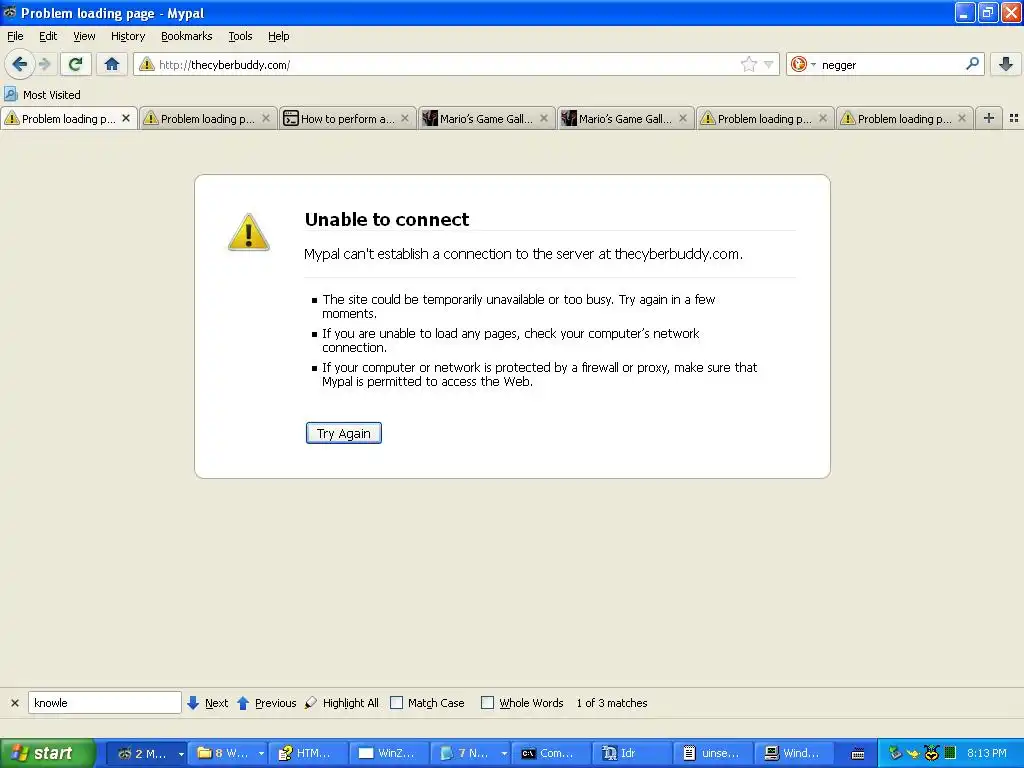The height and width of the screenshot is (768, 1024).
Task: Click the find field containing 'knowle'
Action: (x=104, y=703)
